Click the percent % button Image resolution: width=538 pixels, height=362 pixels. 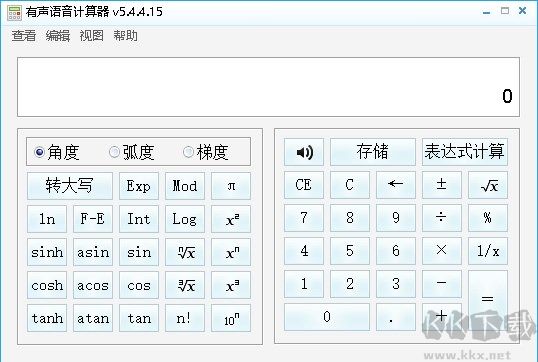[488, 218]
